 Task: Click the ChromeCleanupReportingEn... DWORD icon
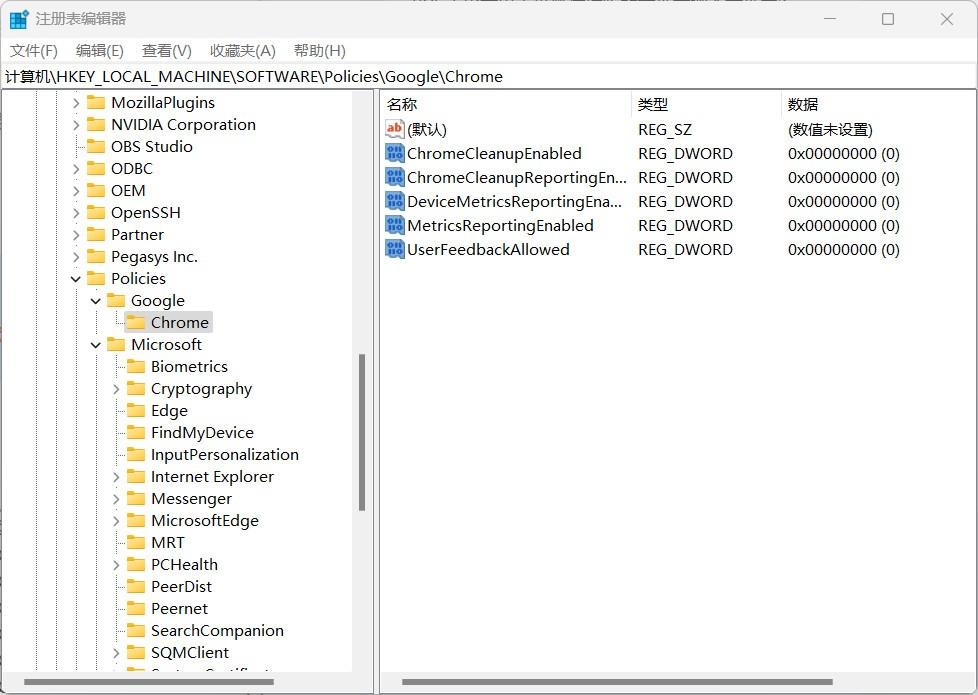[x=394, y=177]
